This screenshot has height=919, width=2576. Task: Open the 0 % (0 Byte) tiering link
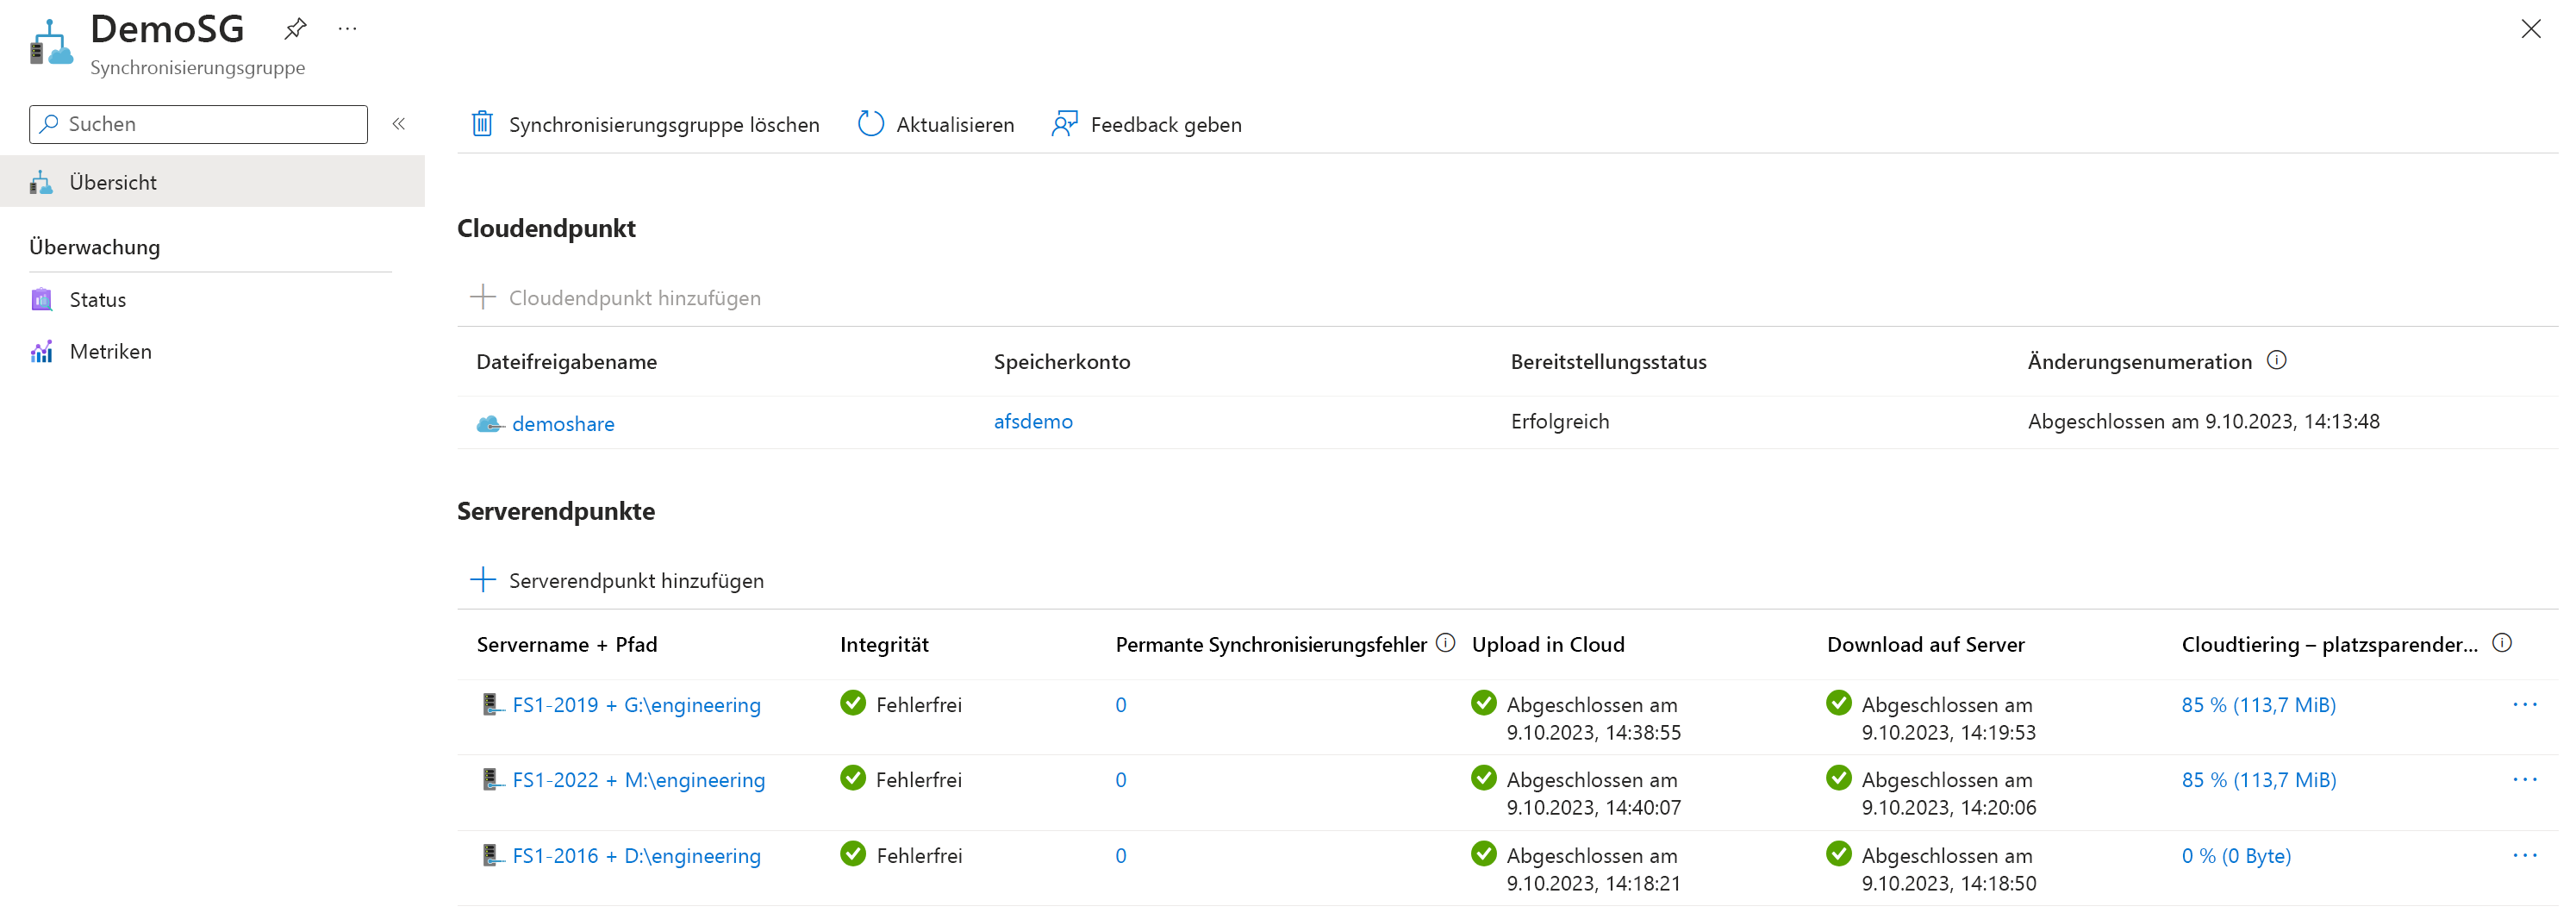point(2236,856)
